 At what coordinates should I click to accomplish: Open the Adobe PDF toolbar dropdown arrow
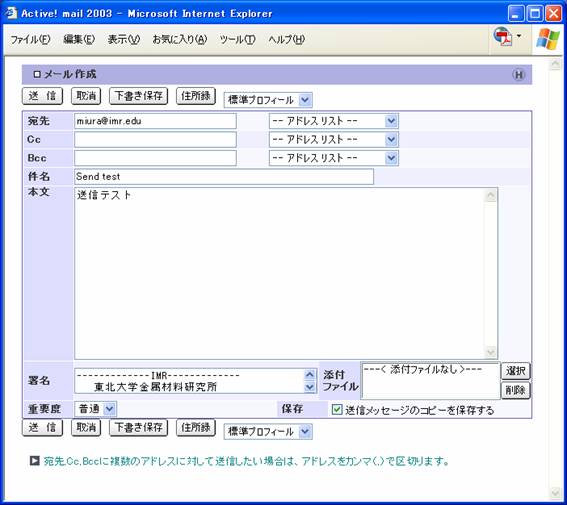519,36
